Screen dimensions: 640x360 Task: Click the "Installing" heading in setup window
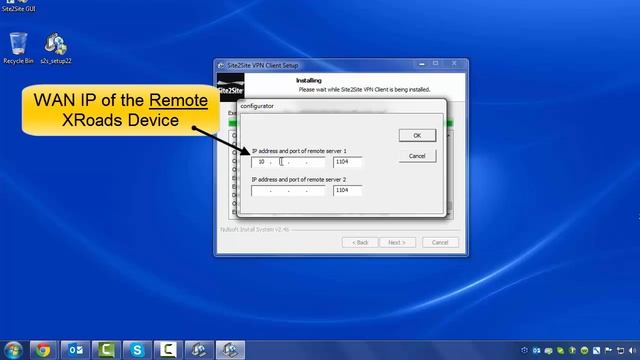click(309, 80)
